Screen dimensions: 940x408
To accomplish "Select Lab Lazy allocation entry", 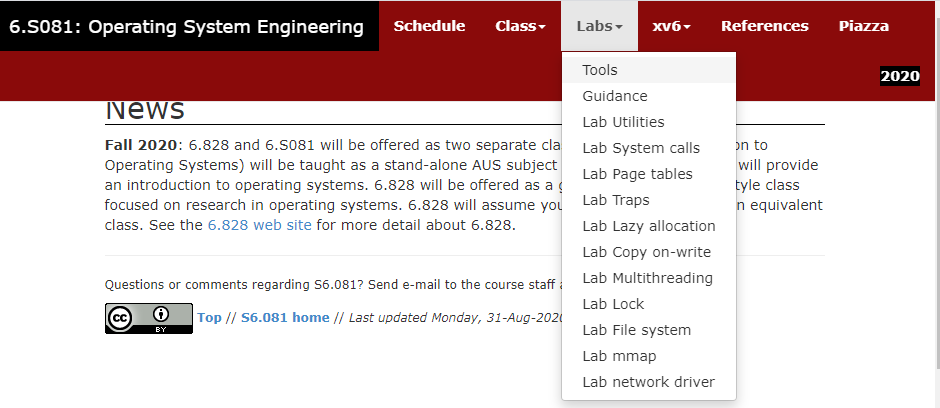I will click(x=649, y=226).
